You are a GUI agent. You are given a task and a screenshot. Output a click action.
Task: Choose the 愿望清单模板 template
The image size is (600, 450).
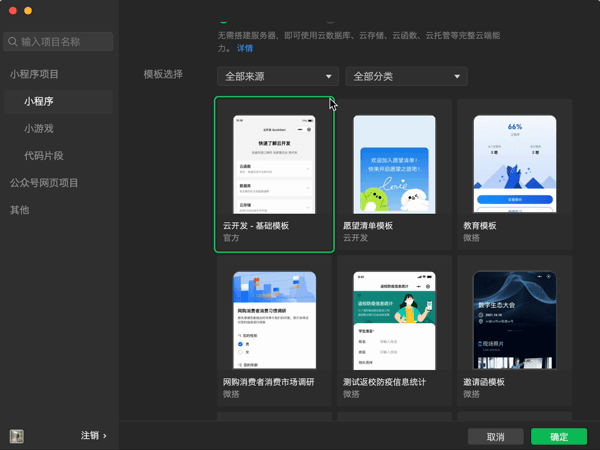(x=395, y=174)
